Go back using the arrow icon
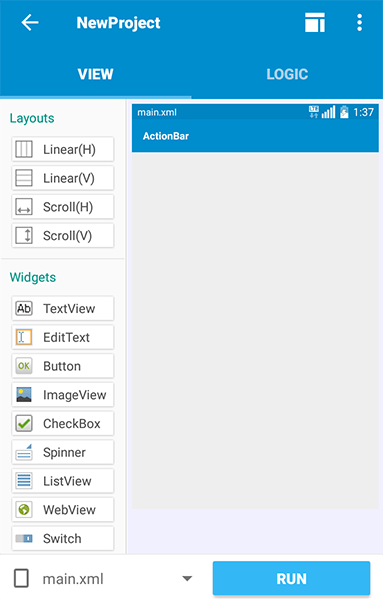Image resolution: width=383 pixels, height=600 pixels. (30, 23)
